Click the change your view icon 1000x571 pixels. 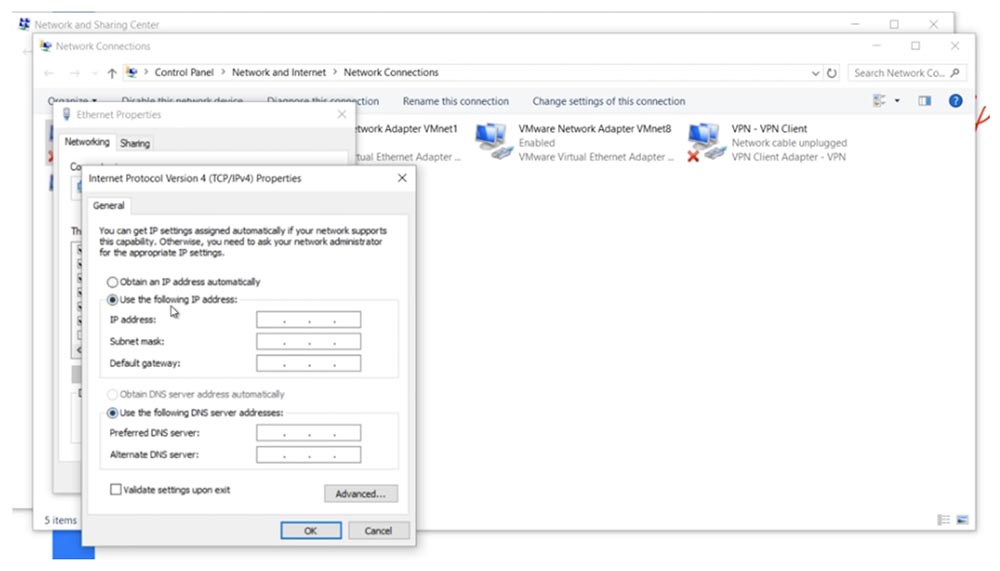pos(879,101)
